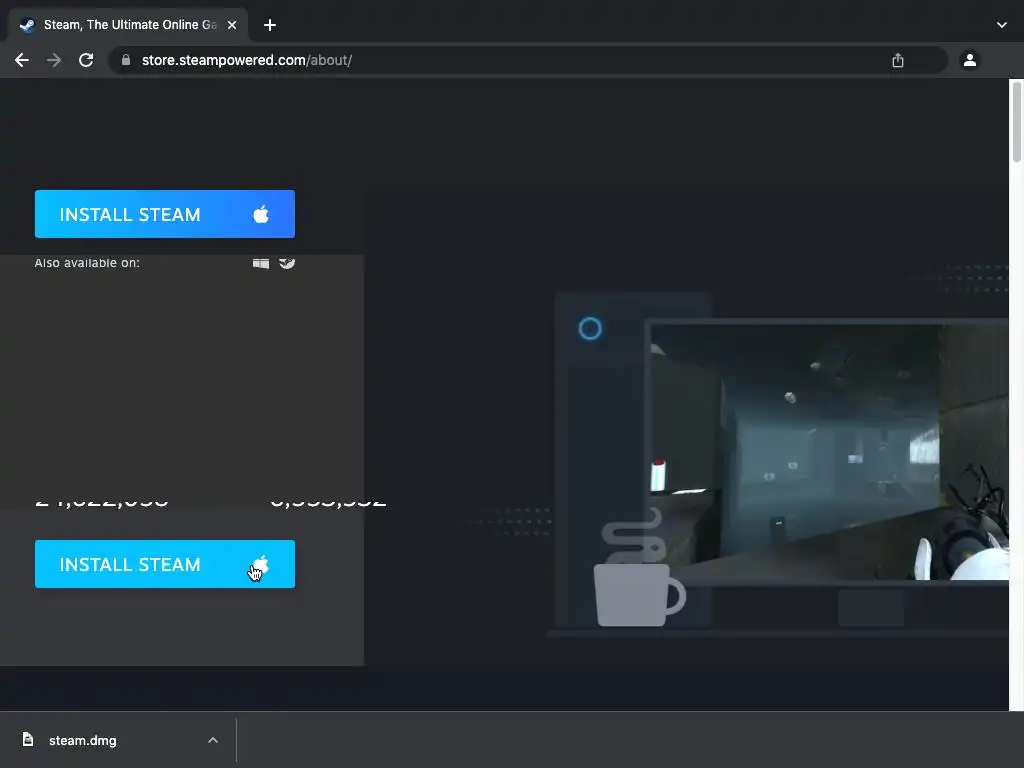Go back to the previous page
The height and width of the screenshot is (768, 1024).
point(22,60)
